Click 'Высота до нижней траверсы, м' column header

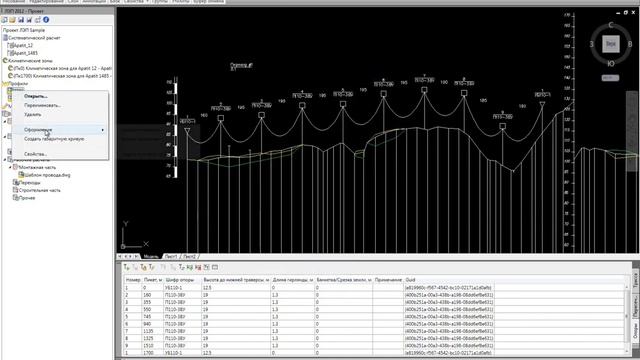236,280
